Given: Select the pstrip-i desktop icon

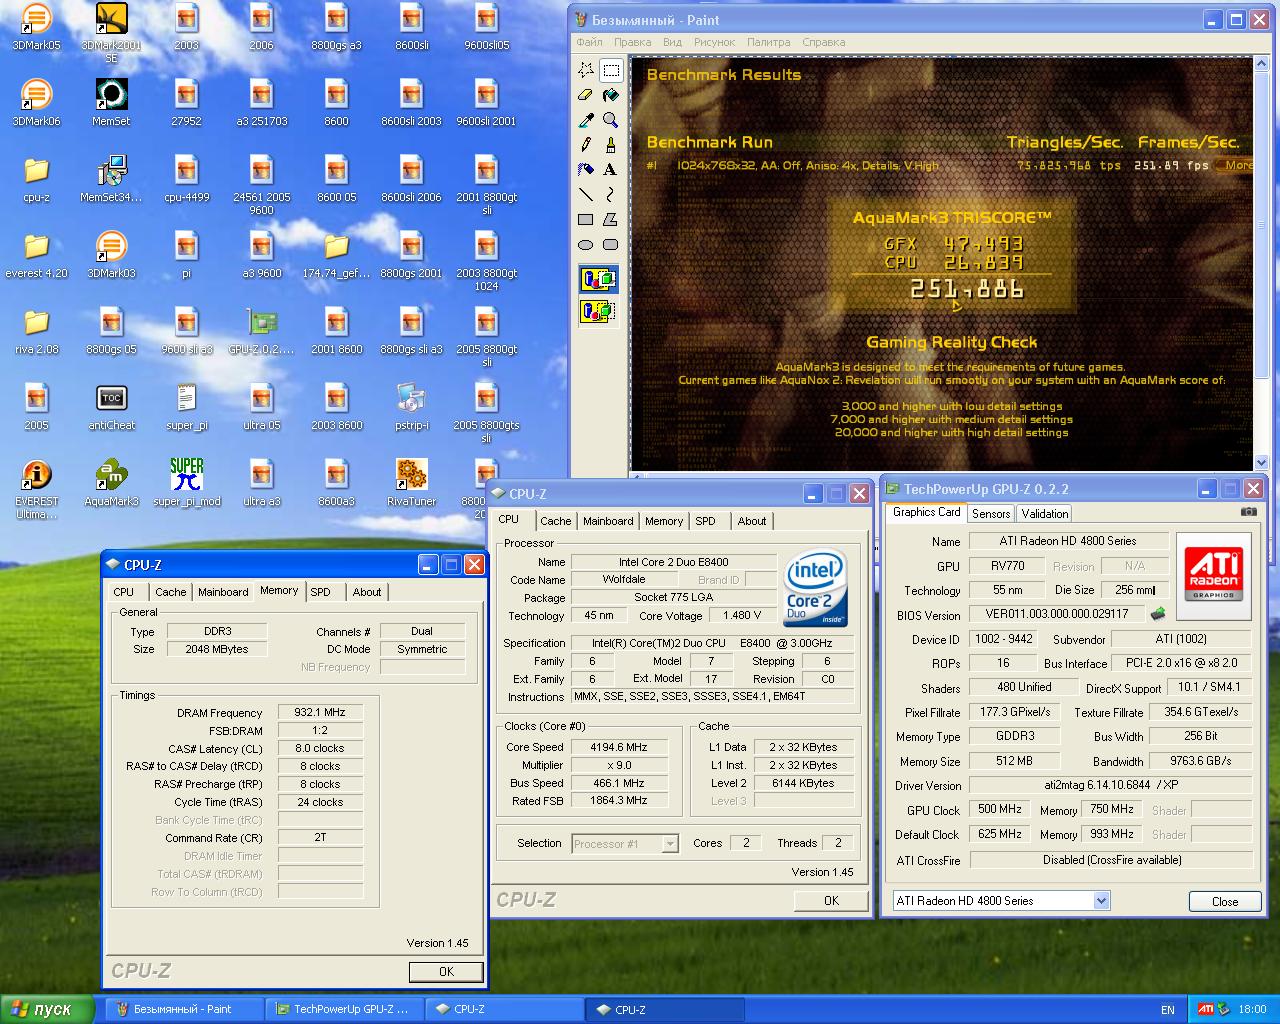Looking at the screenshot, I should pos(411,407).
